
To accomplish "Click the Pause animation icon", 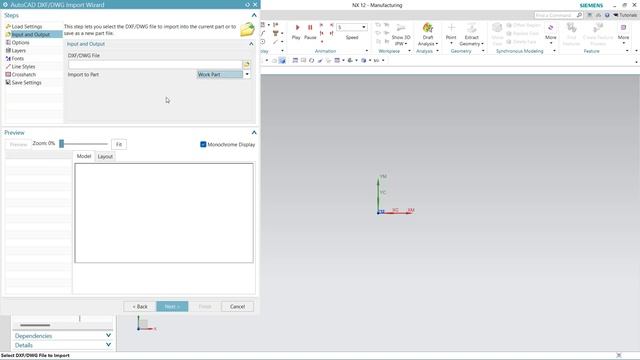I will coord(310,27).
